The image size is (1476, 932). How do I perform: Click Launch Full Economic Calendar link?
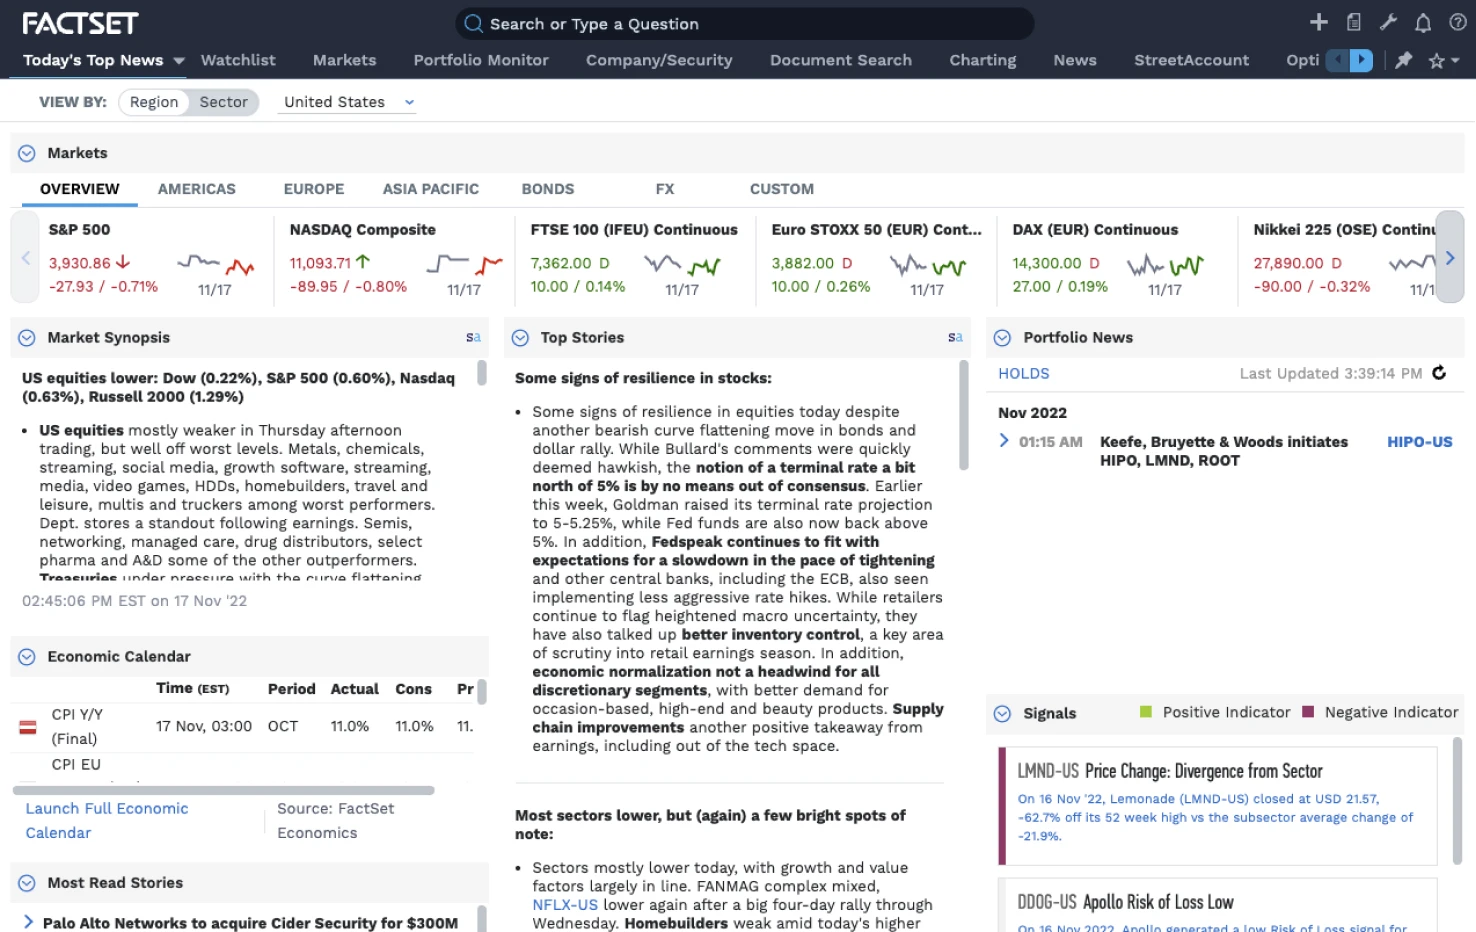point(107,821)
